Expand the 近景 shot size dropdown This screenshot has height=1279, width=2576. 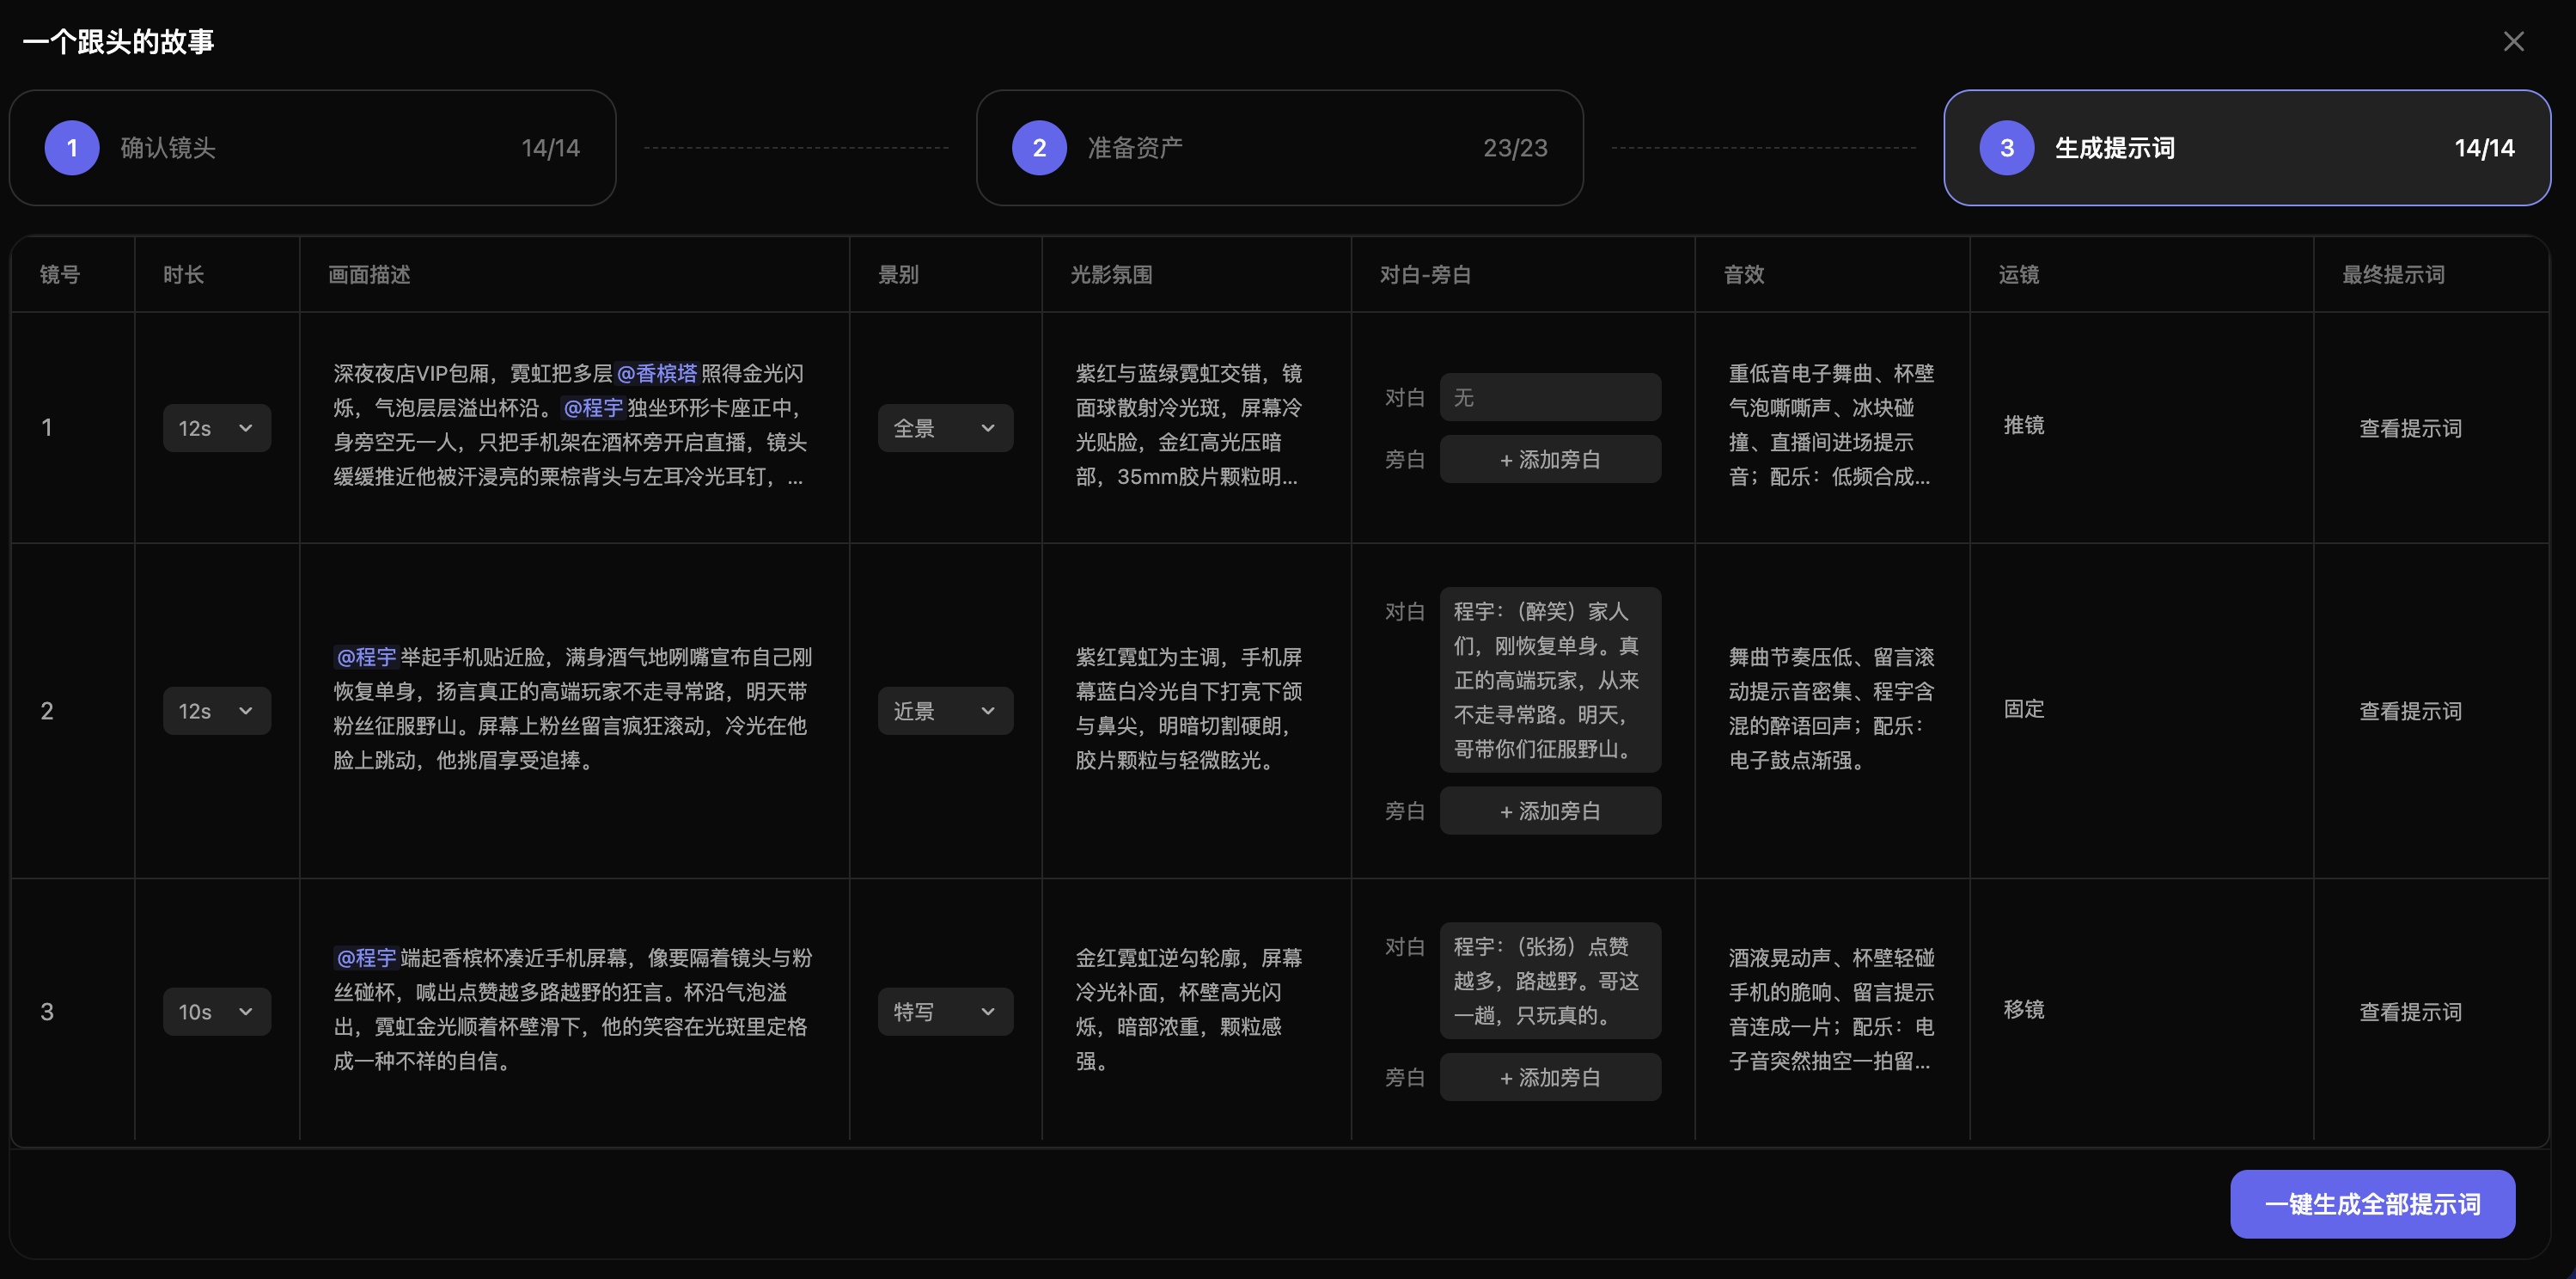click(945, 711)
